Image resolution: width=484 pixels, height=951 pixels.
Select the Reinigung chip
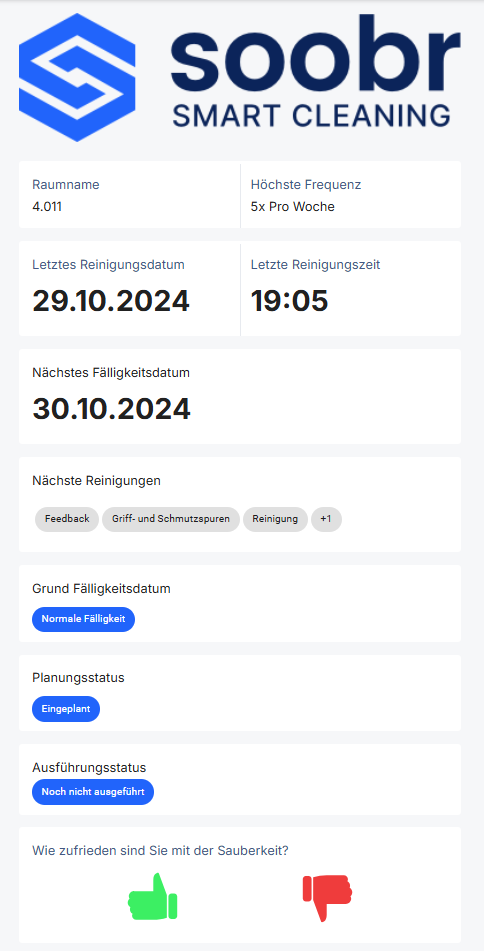(275, 519)
